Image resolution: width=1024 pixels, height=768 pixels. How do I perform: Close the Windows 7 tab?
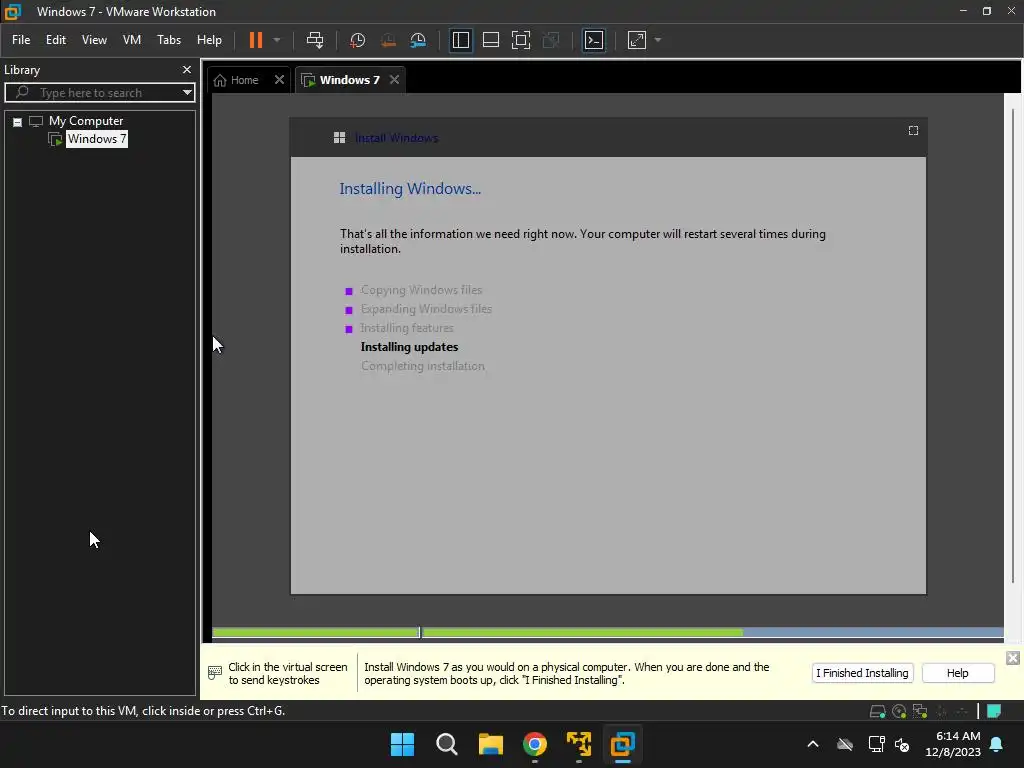(x=394, y=80)
